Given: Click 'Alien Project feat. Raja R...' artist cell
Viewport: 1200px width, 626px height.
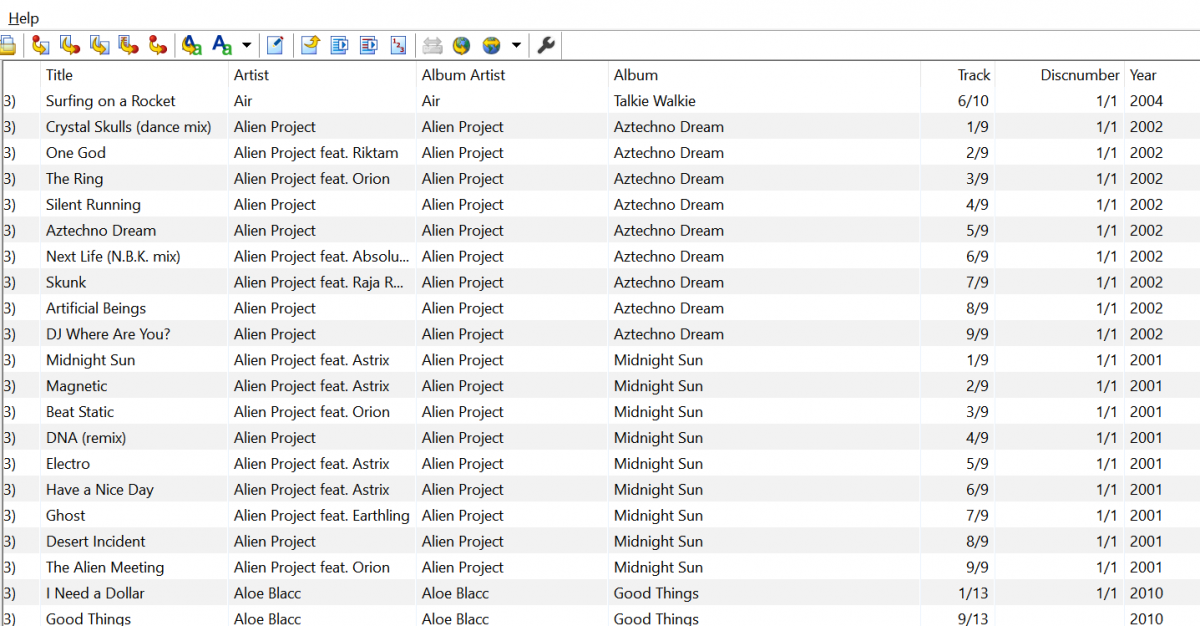Looking at the screenshot, I should (319, 283).
